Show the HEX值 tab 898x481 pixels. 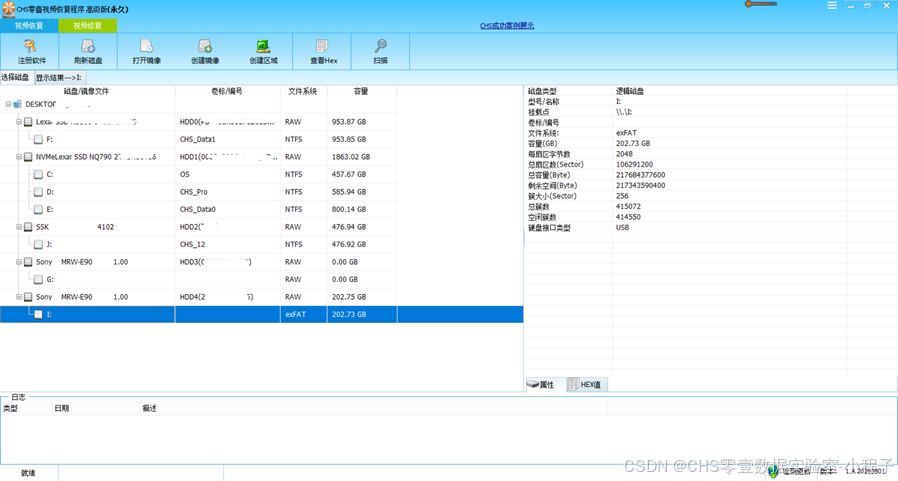pos(588,385)
